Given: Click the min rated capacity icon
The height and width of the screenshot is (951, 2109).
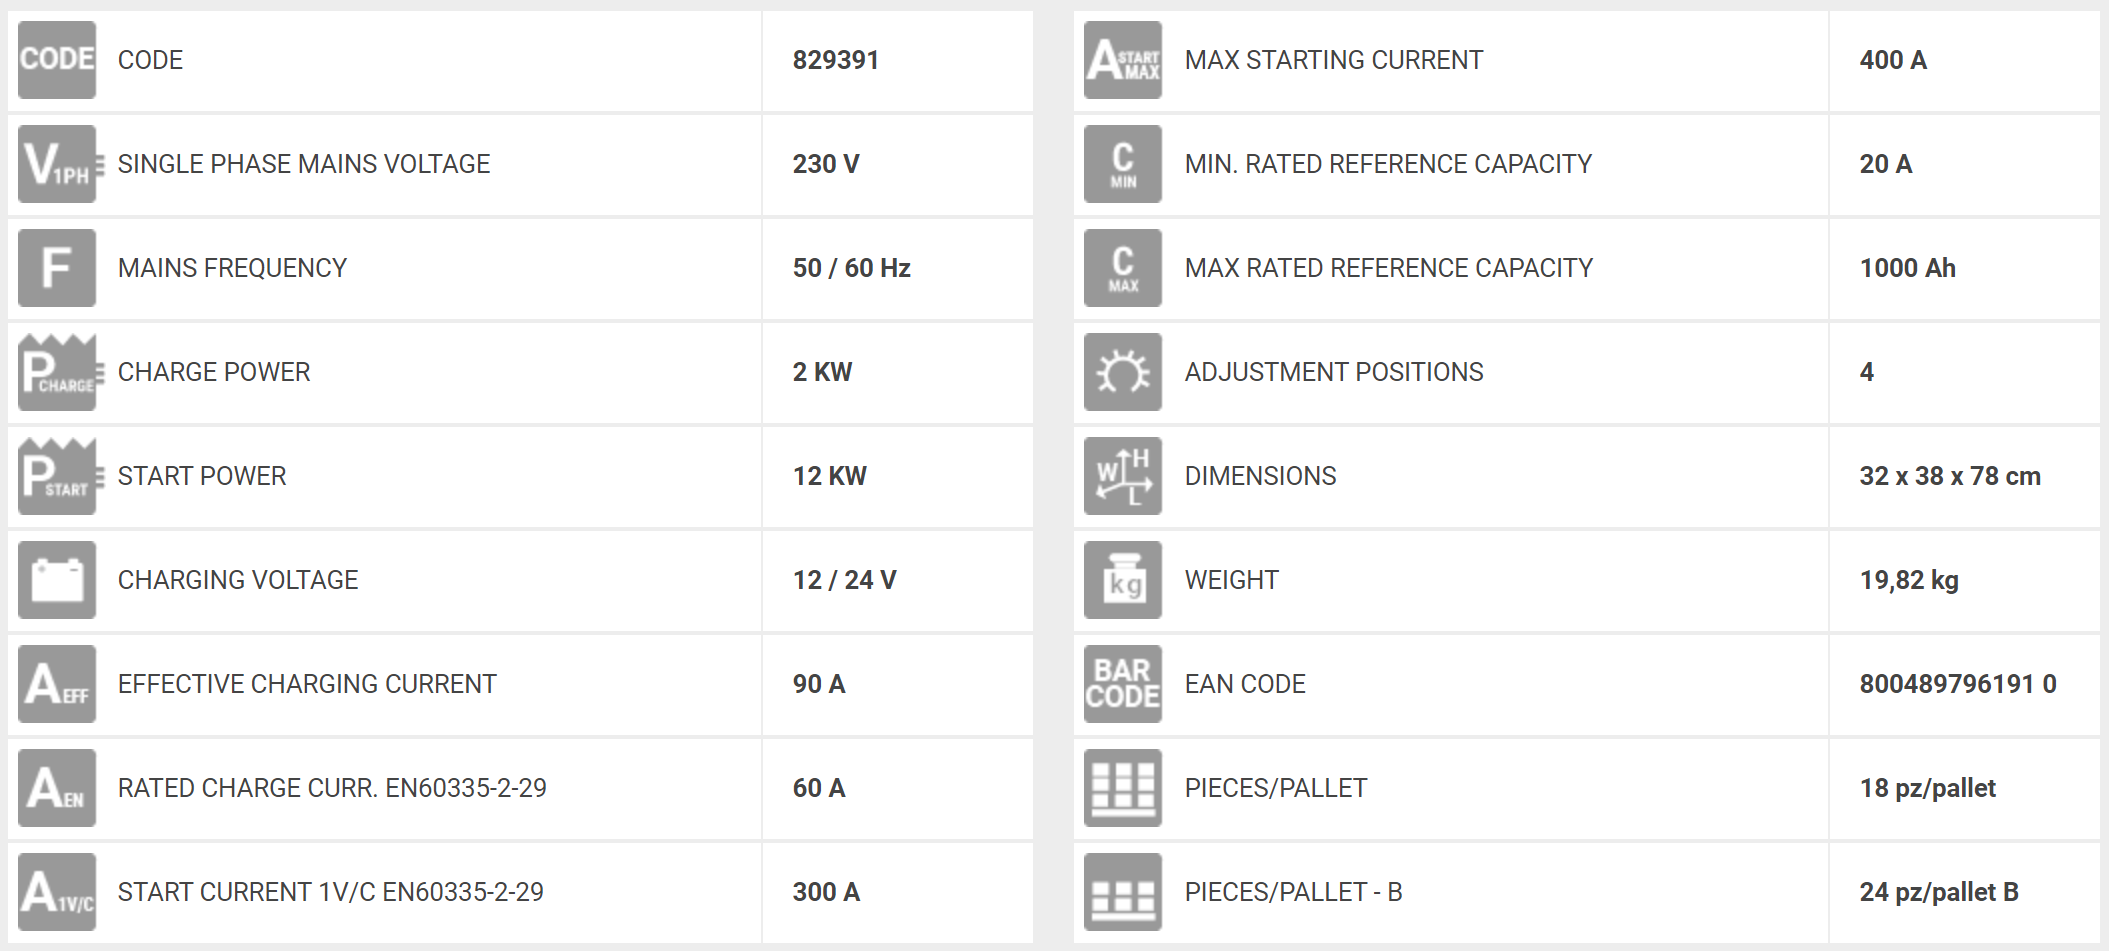Looking at the screenshot, I should coord(1123,164).
